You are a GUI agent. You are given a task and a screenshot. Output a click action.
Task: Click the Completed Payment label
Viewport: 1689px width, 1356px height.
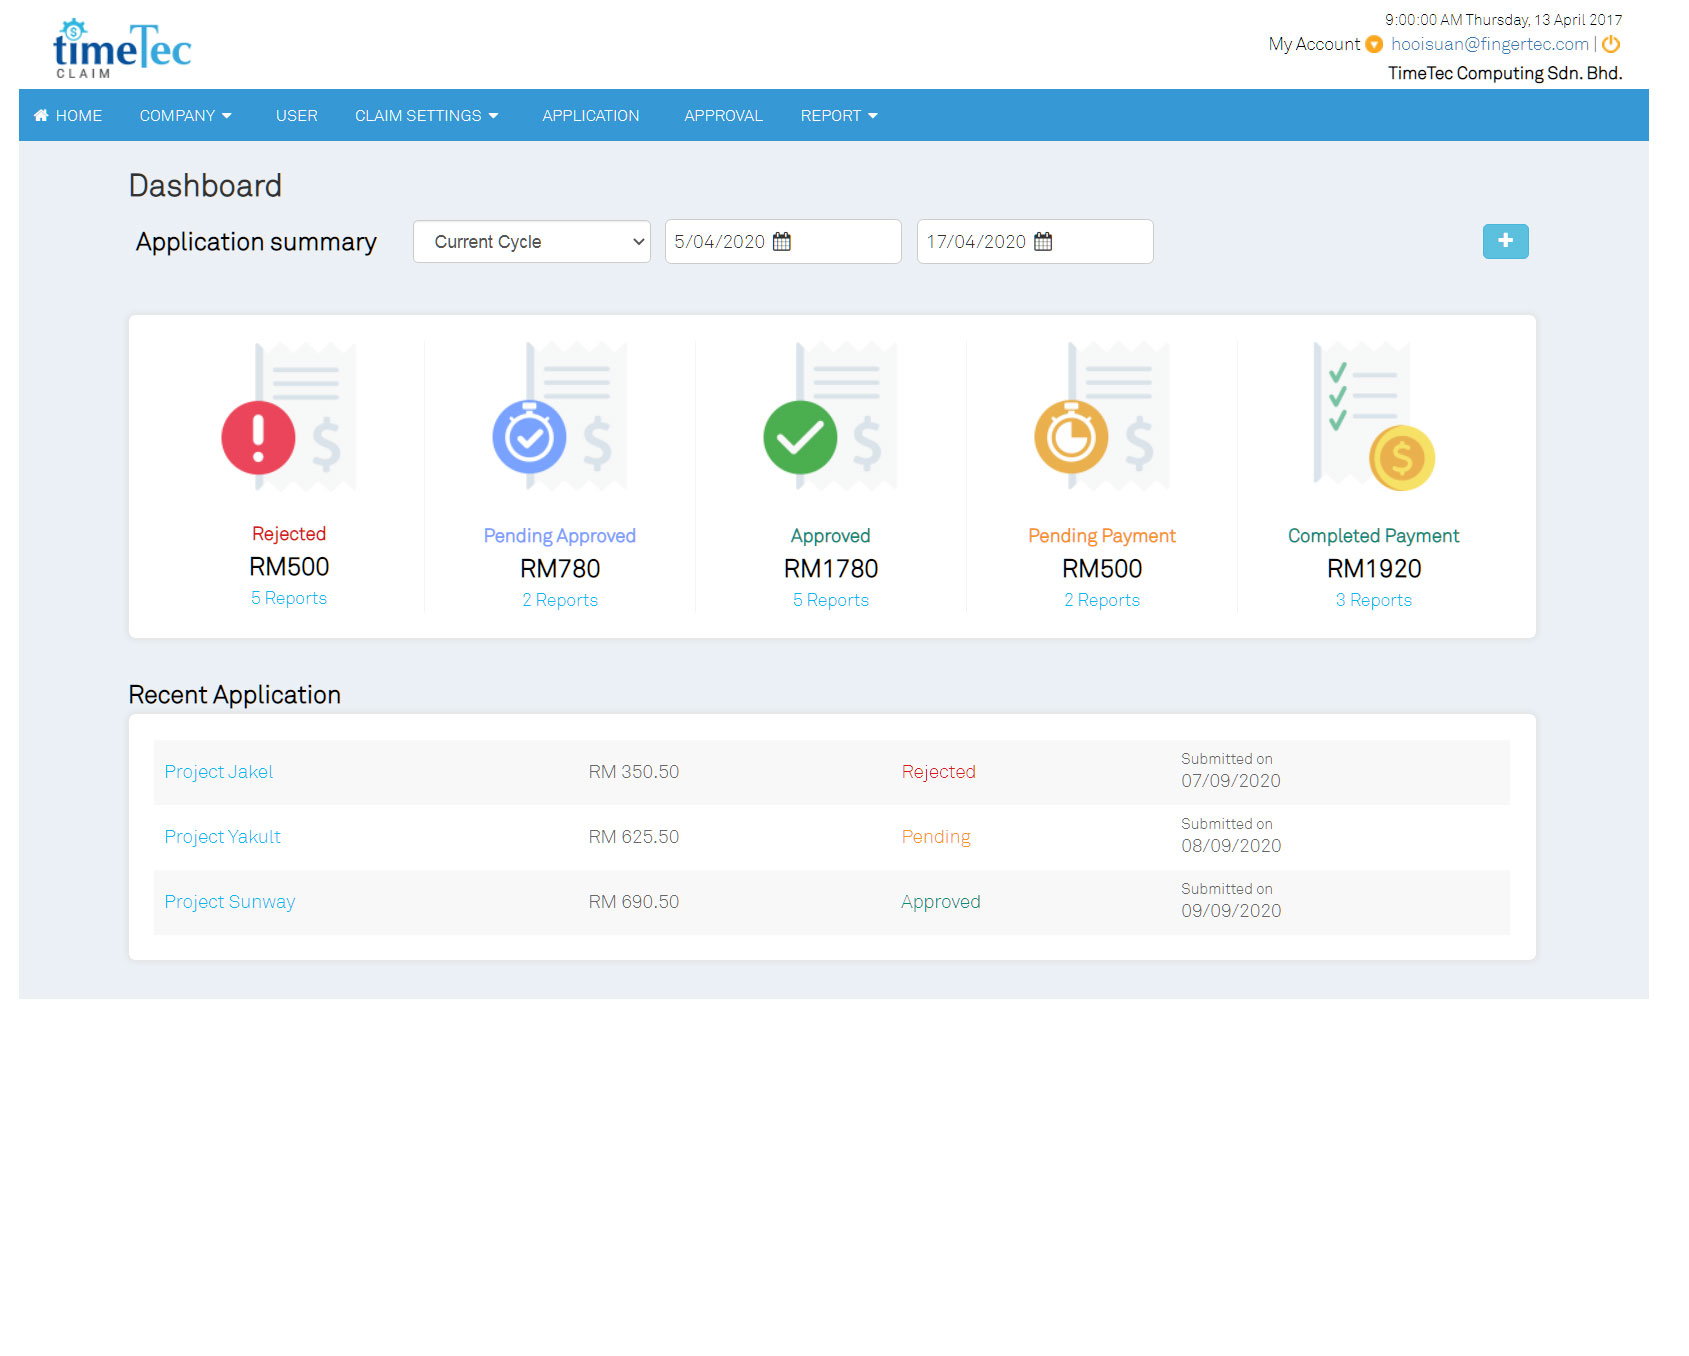coord(1374,536)
